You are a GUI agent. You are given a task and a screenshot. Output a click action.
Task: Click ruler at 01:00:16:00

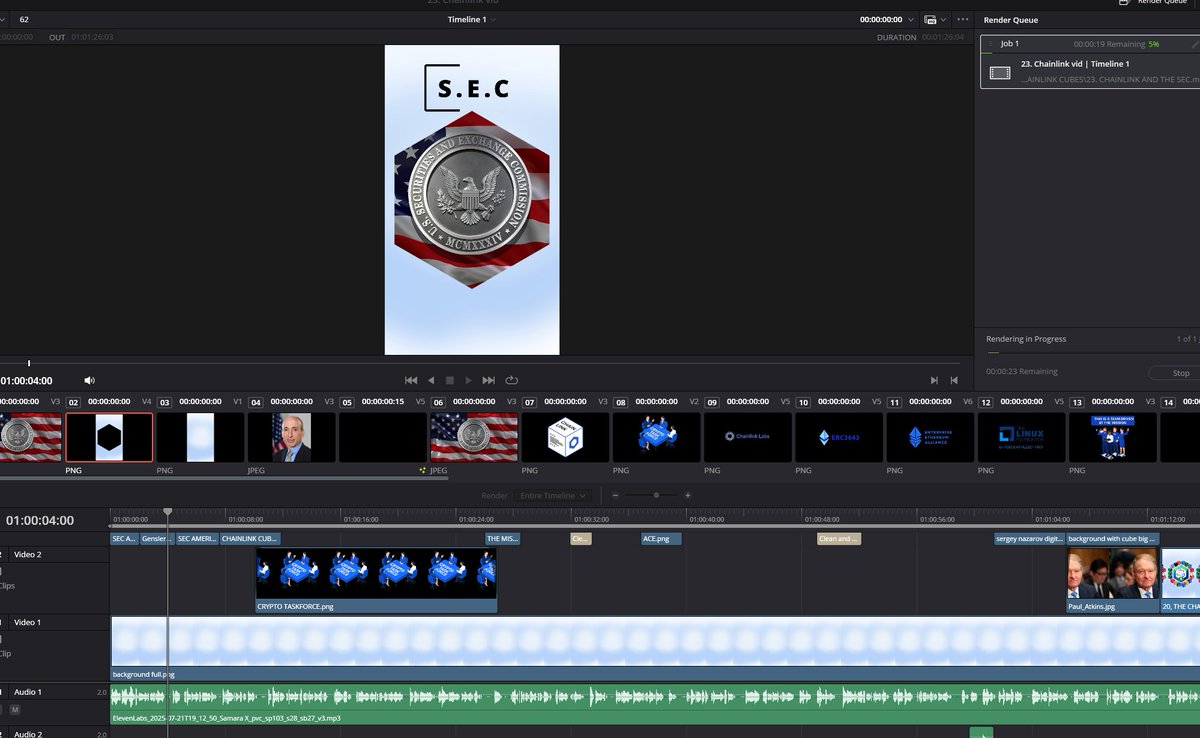point(361,520)
